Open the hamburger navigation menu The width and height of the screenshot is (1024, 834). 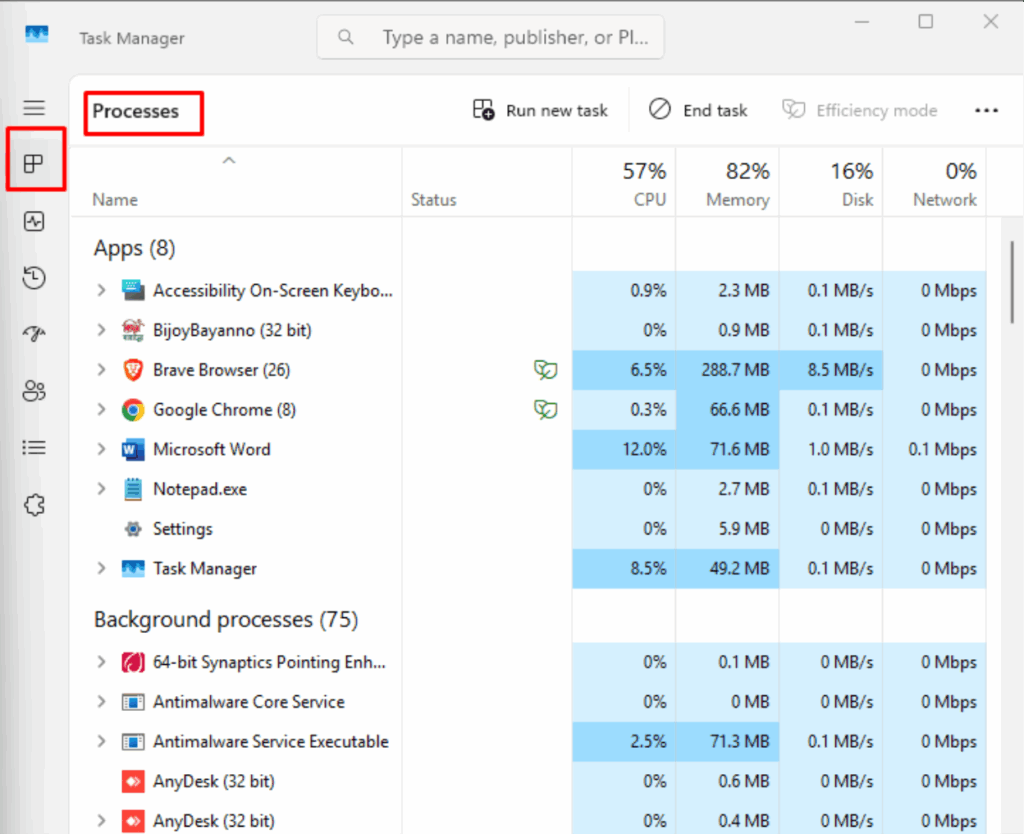pos(34,108)
